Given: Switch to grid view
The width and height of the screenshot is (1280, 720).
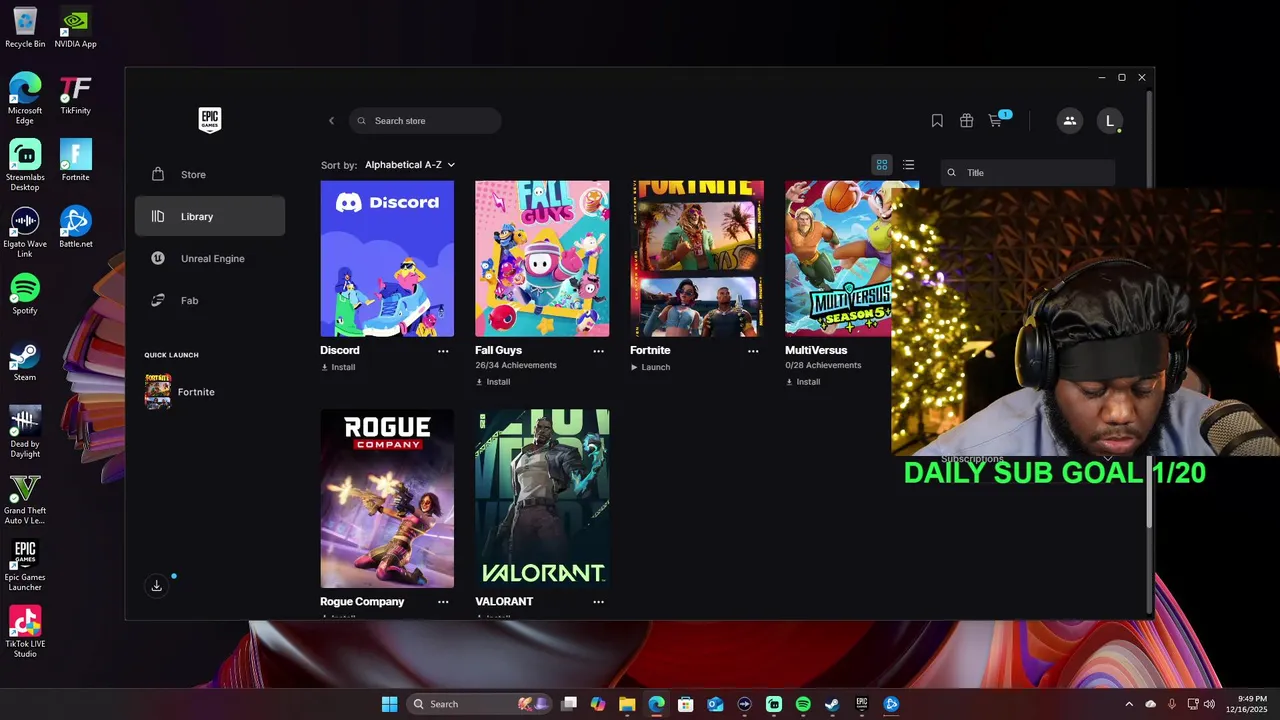Looking at the screenshot, I should point(882,165).
